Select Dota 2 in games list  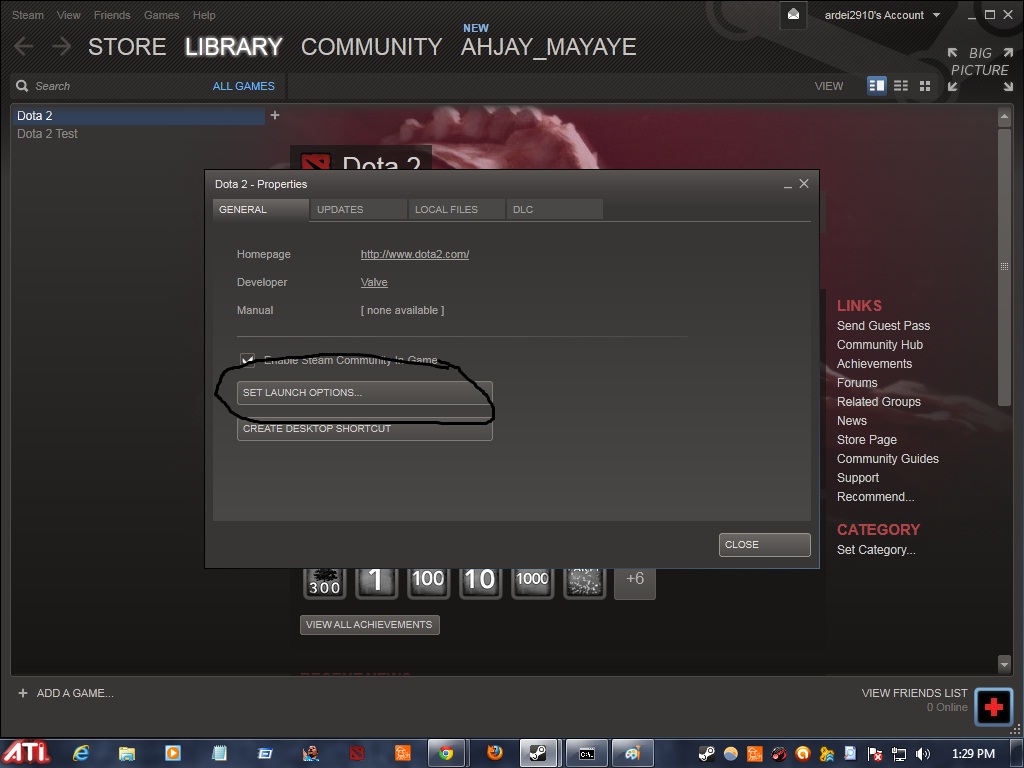point(139,116)
